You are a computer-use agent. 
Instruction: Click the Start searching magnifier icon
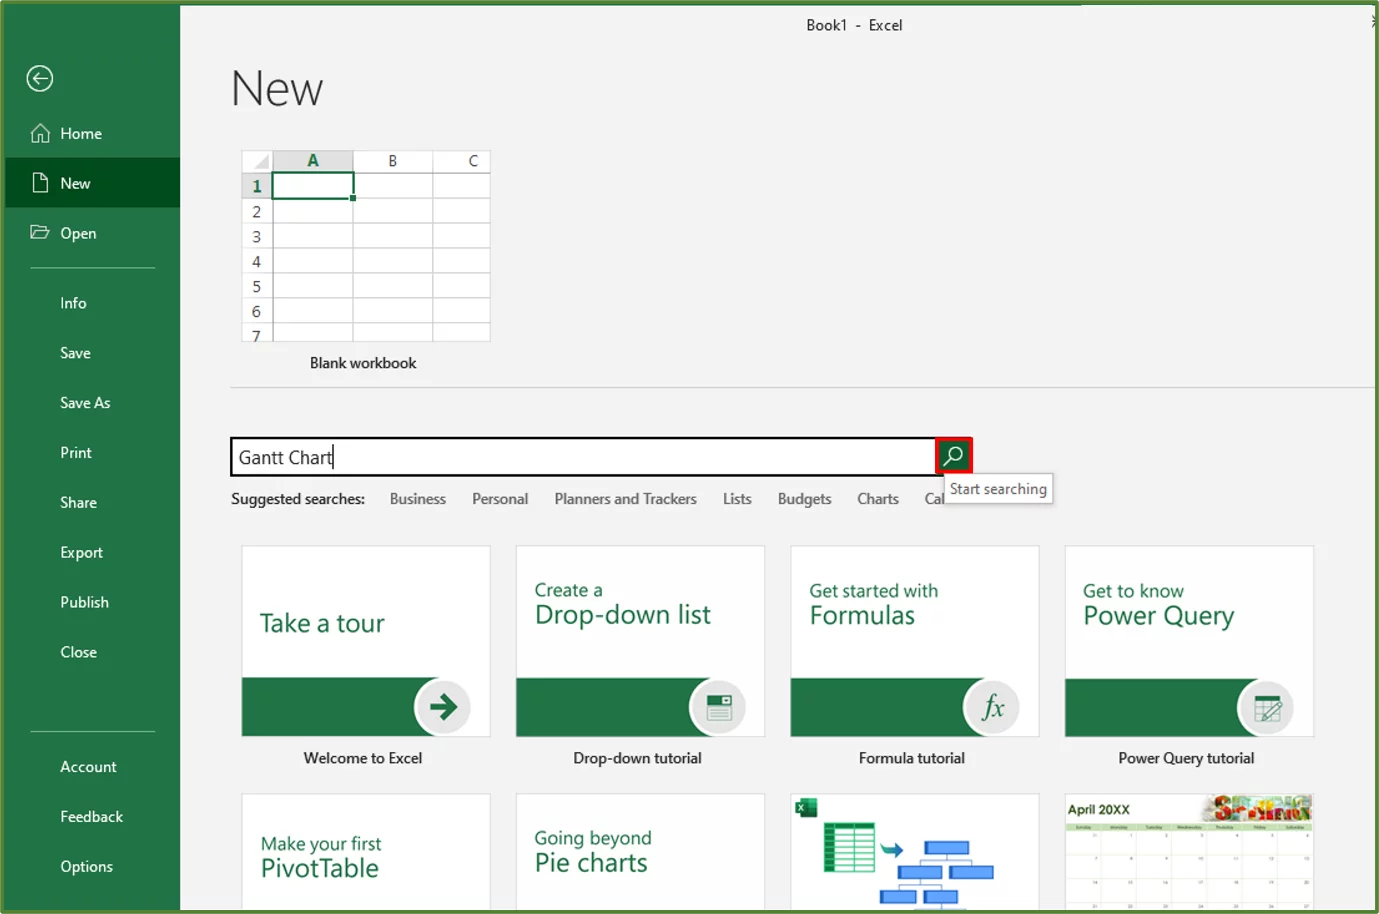coord(953,455)
